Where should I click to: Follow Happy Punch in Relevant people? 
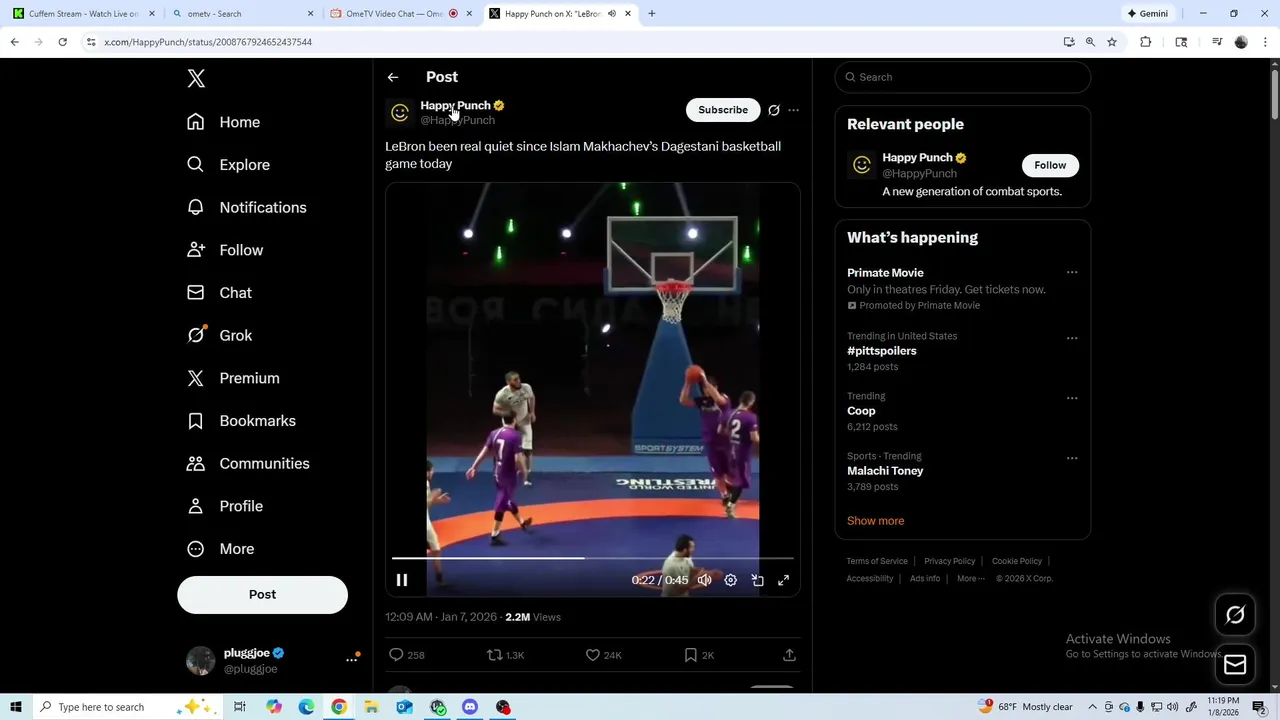[1050, 165]
